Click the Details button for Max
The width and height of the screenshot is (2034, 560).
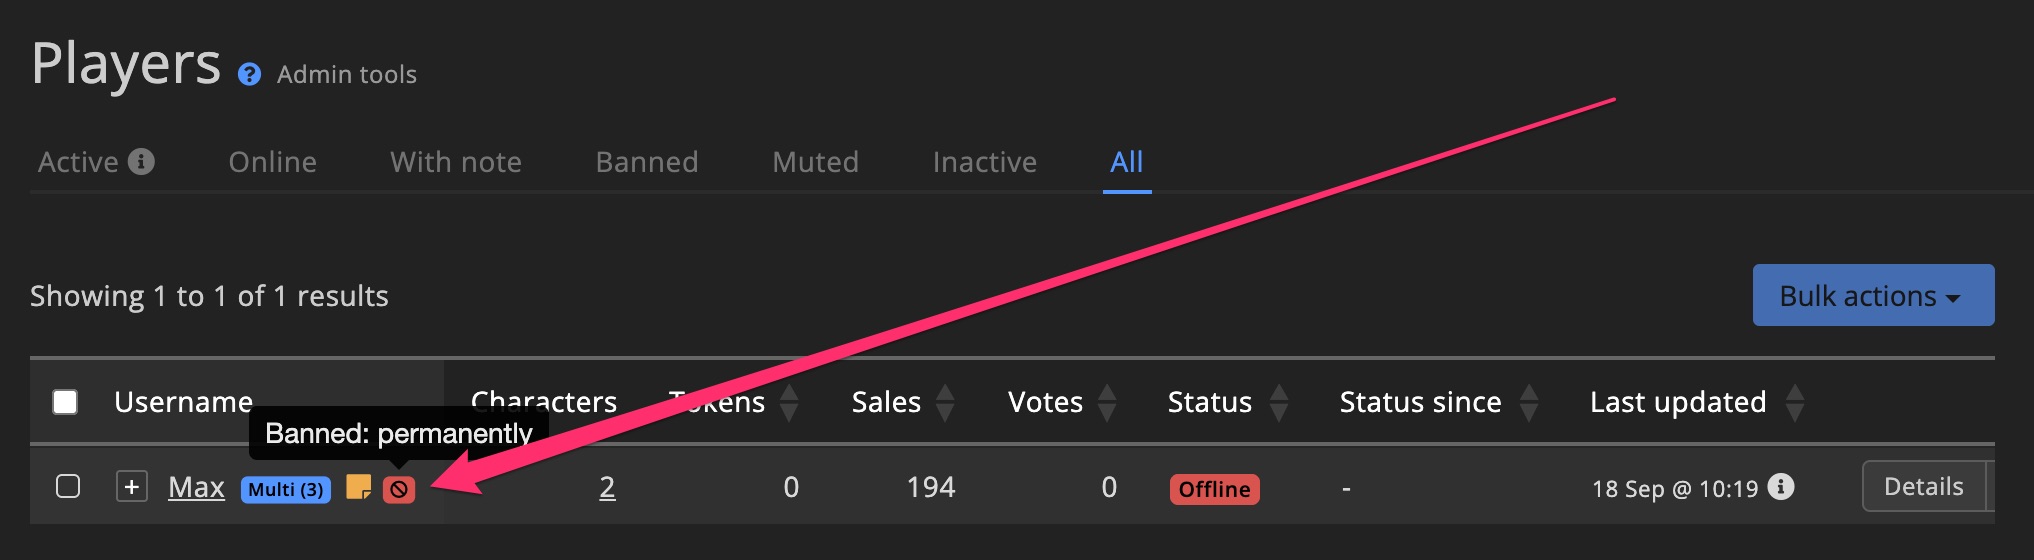pos(1923,487)
